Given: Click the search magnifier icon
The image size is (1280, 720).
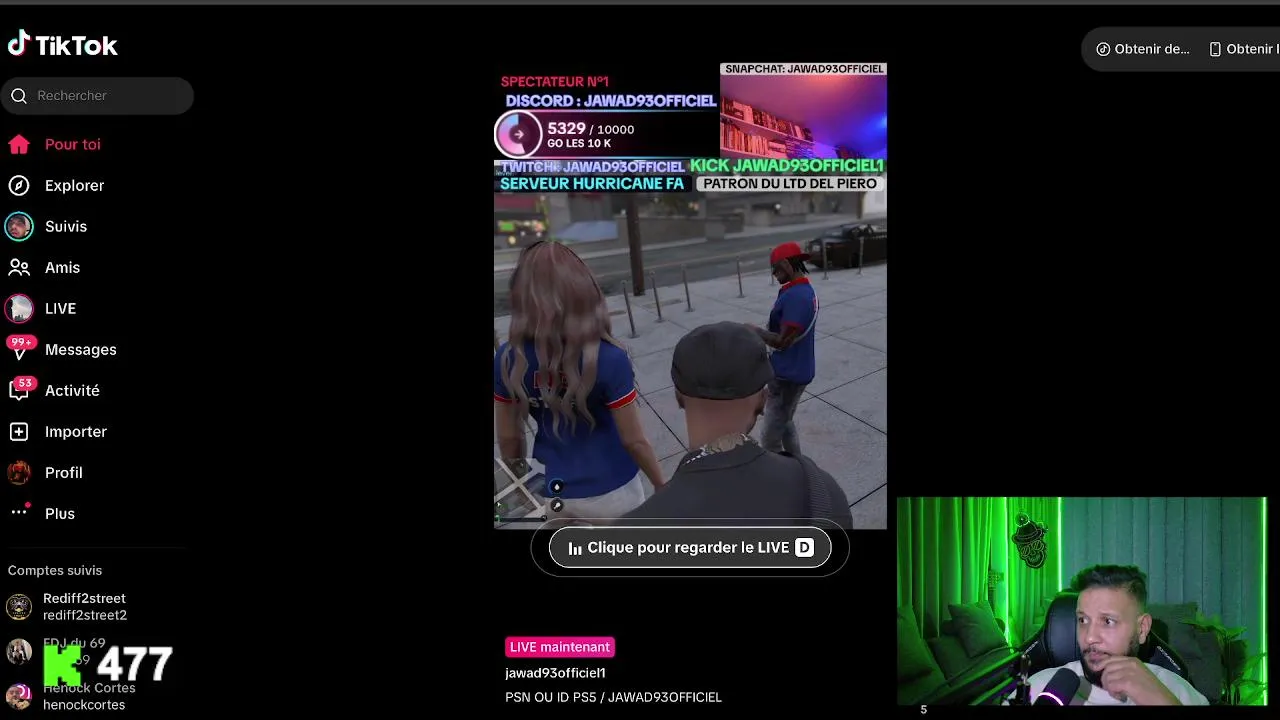Looking at the screenshot, I should tap(19, 96).
